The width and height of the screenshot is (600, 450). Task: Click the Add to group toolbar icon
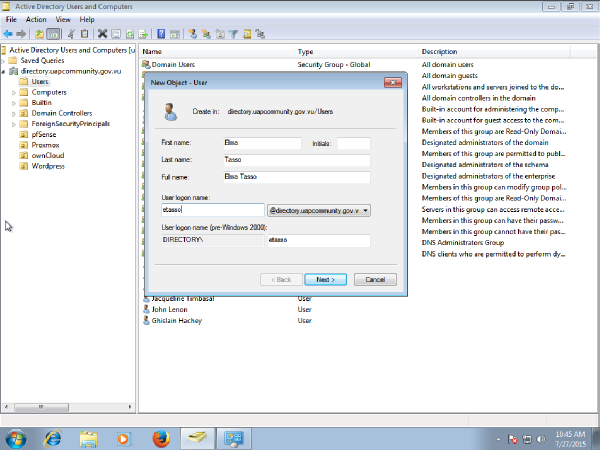tap(261, 34)
